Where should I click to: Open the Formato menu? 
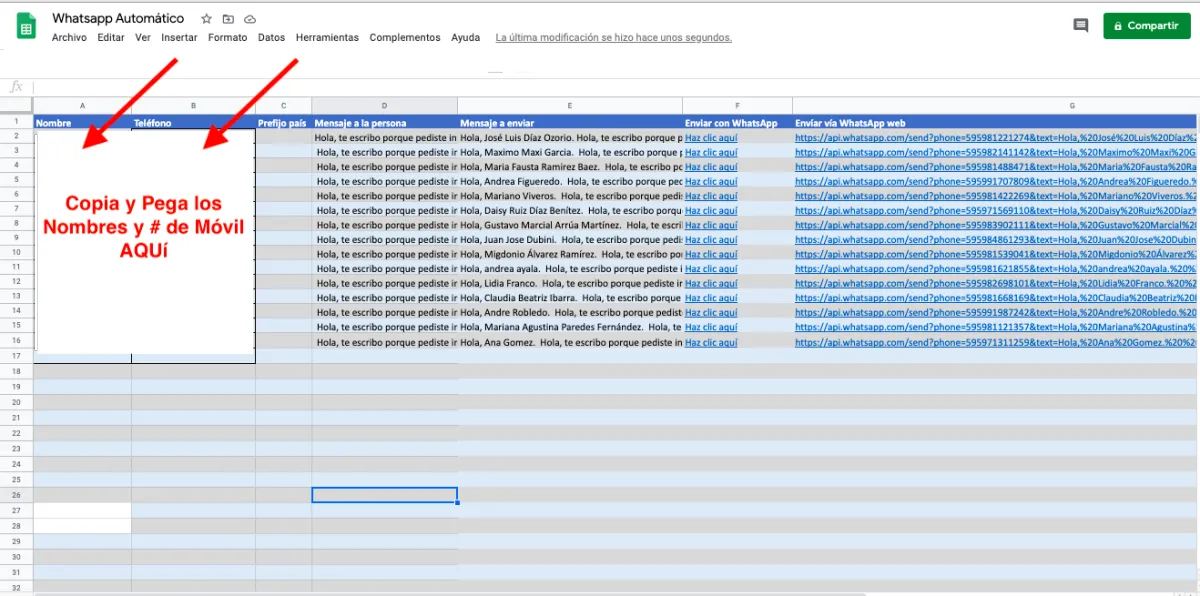click(x=228, y=38)
